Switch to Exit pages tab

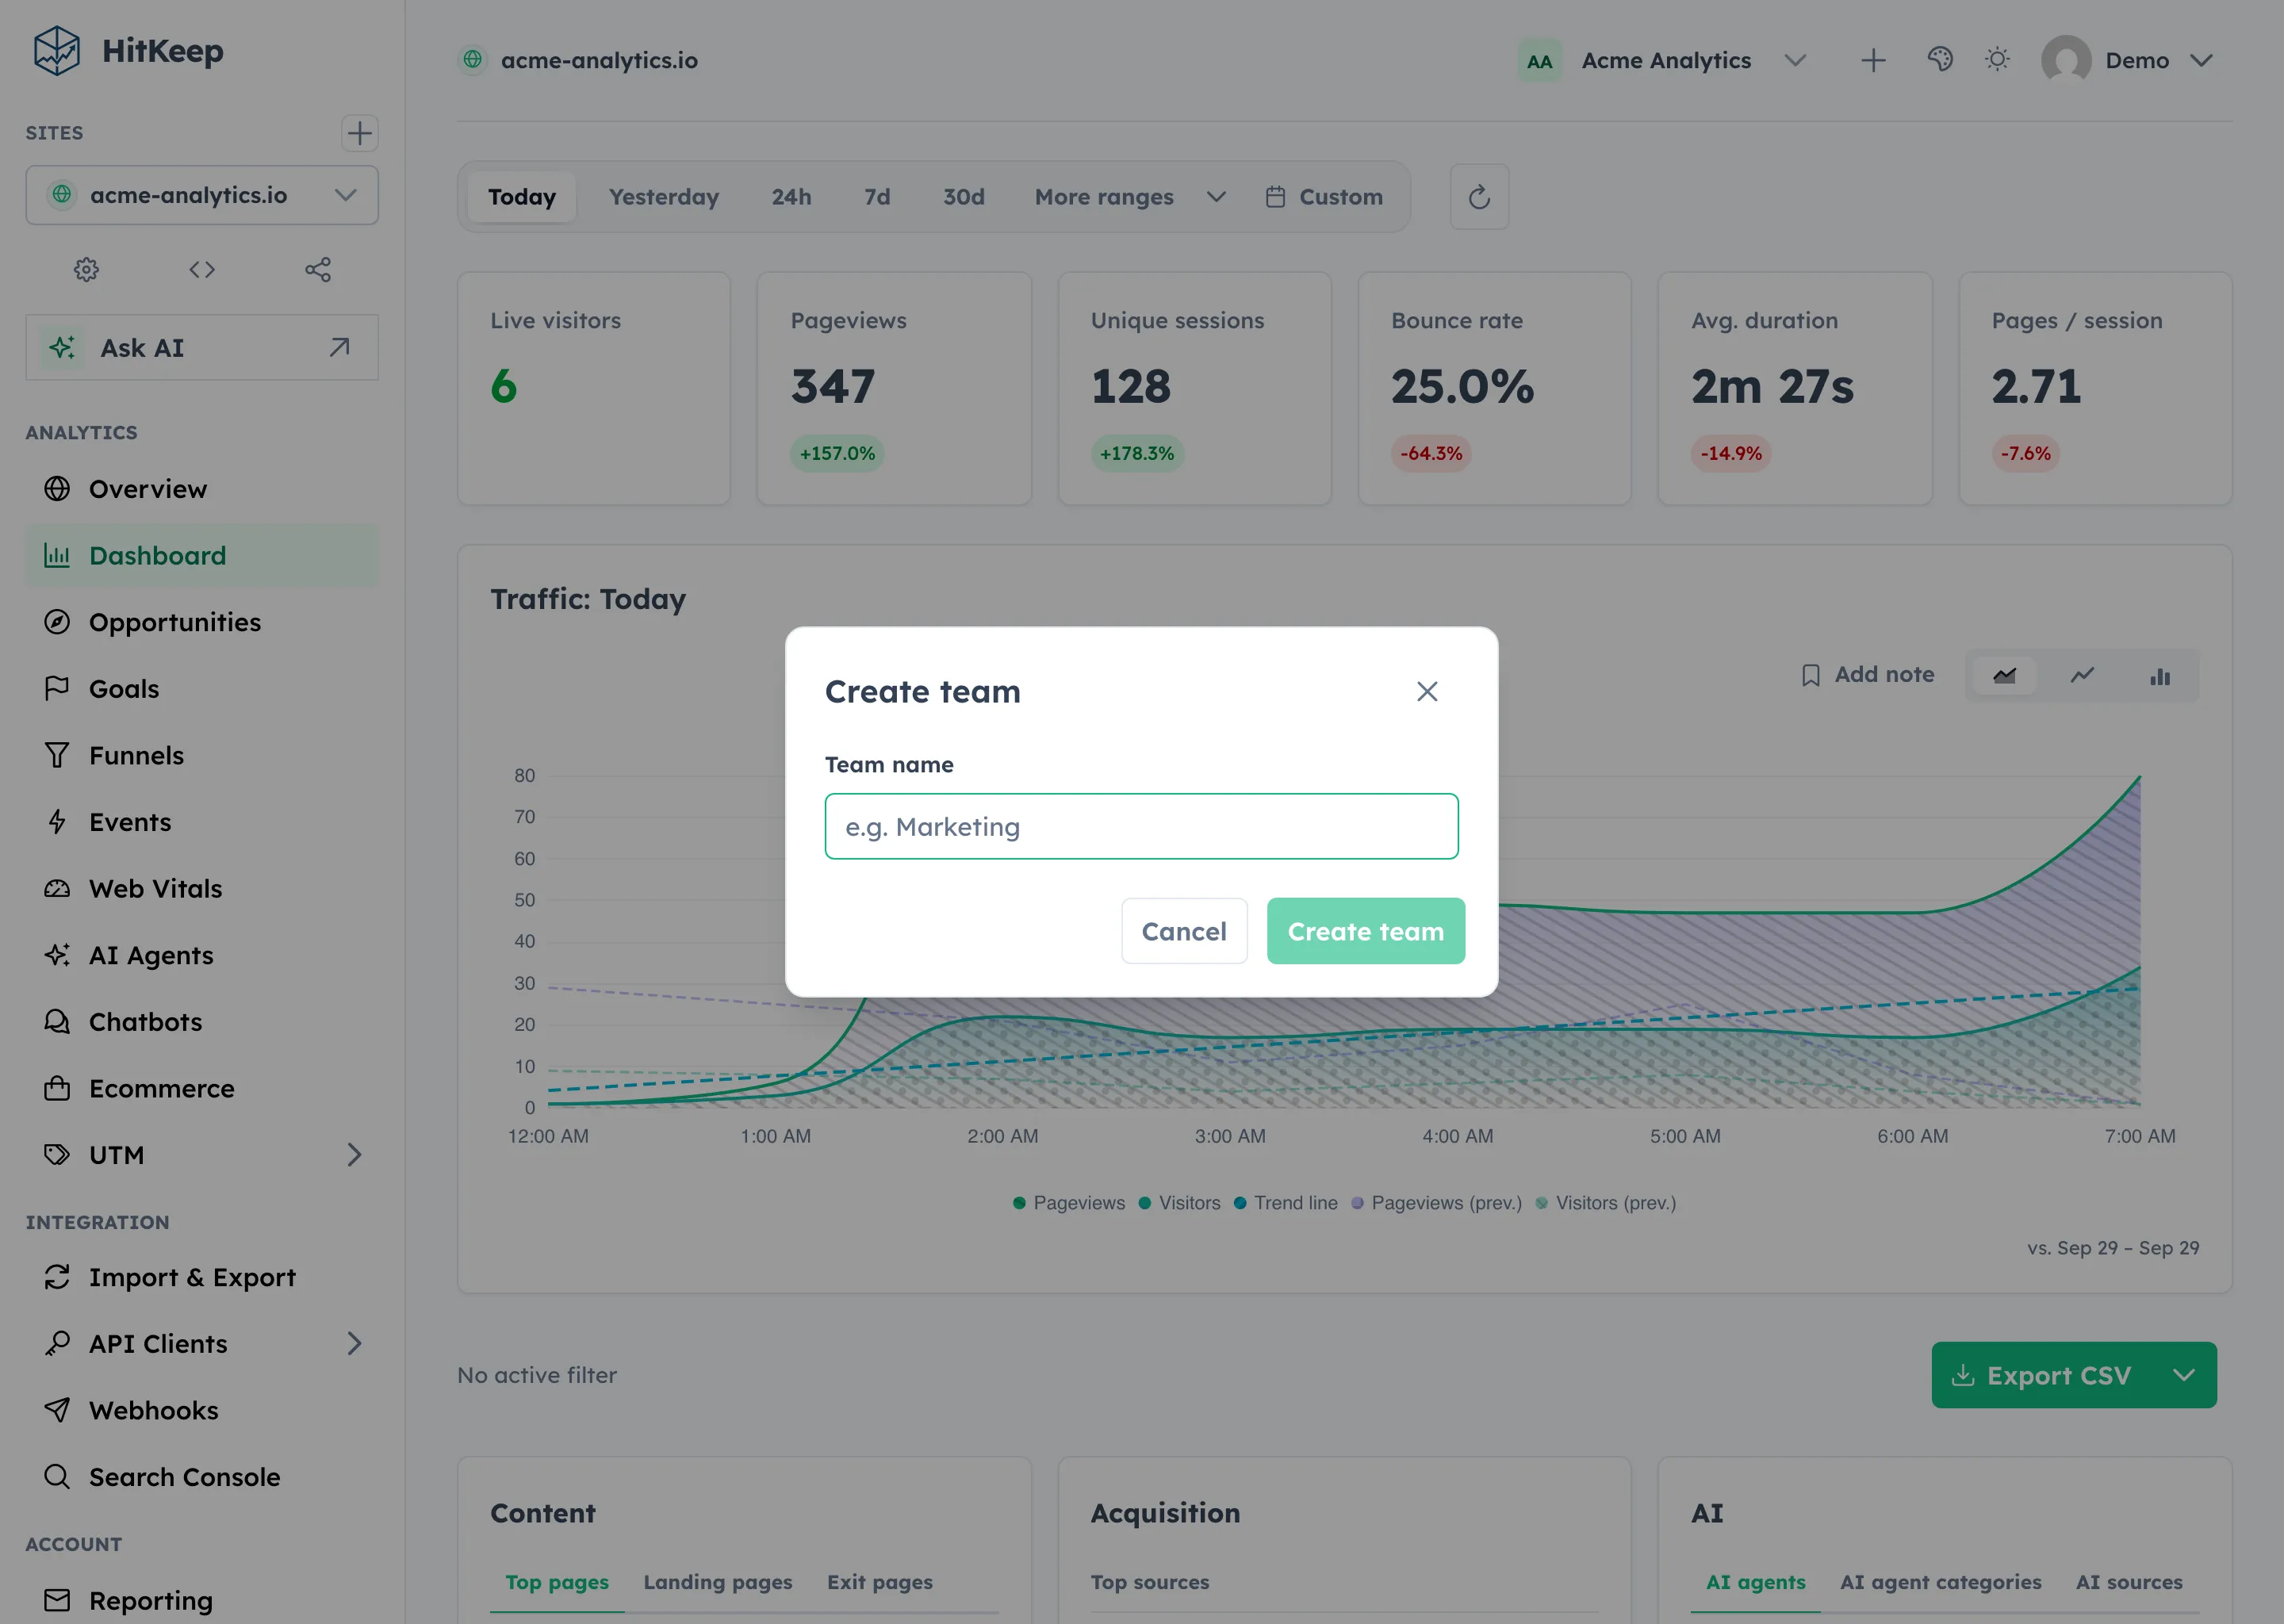(x=880, y=1582)
